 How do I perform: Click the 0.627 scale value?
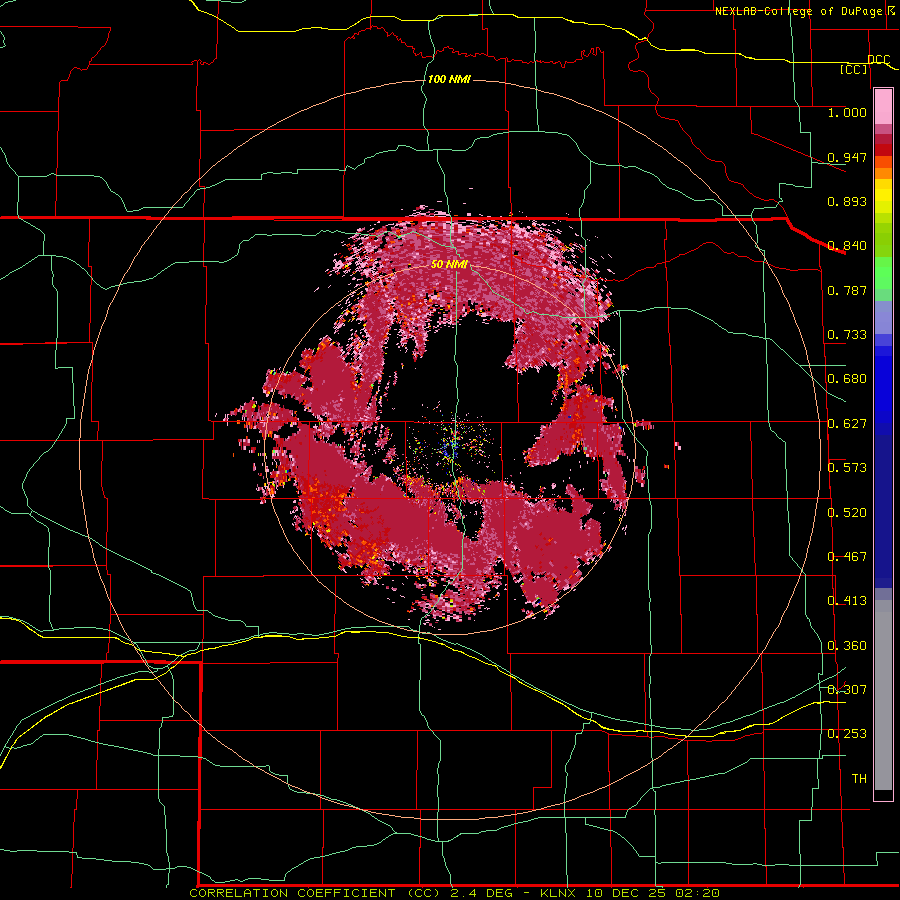(x=847, y=424)
